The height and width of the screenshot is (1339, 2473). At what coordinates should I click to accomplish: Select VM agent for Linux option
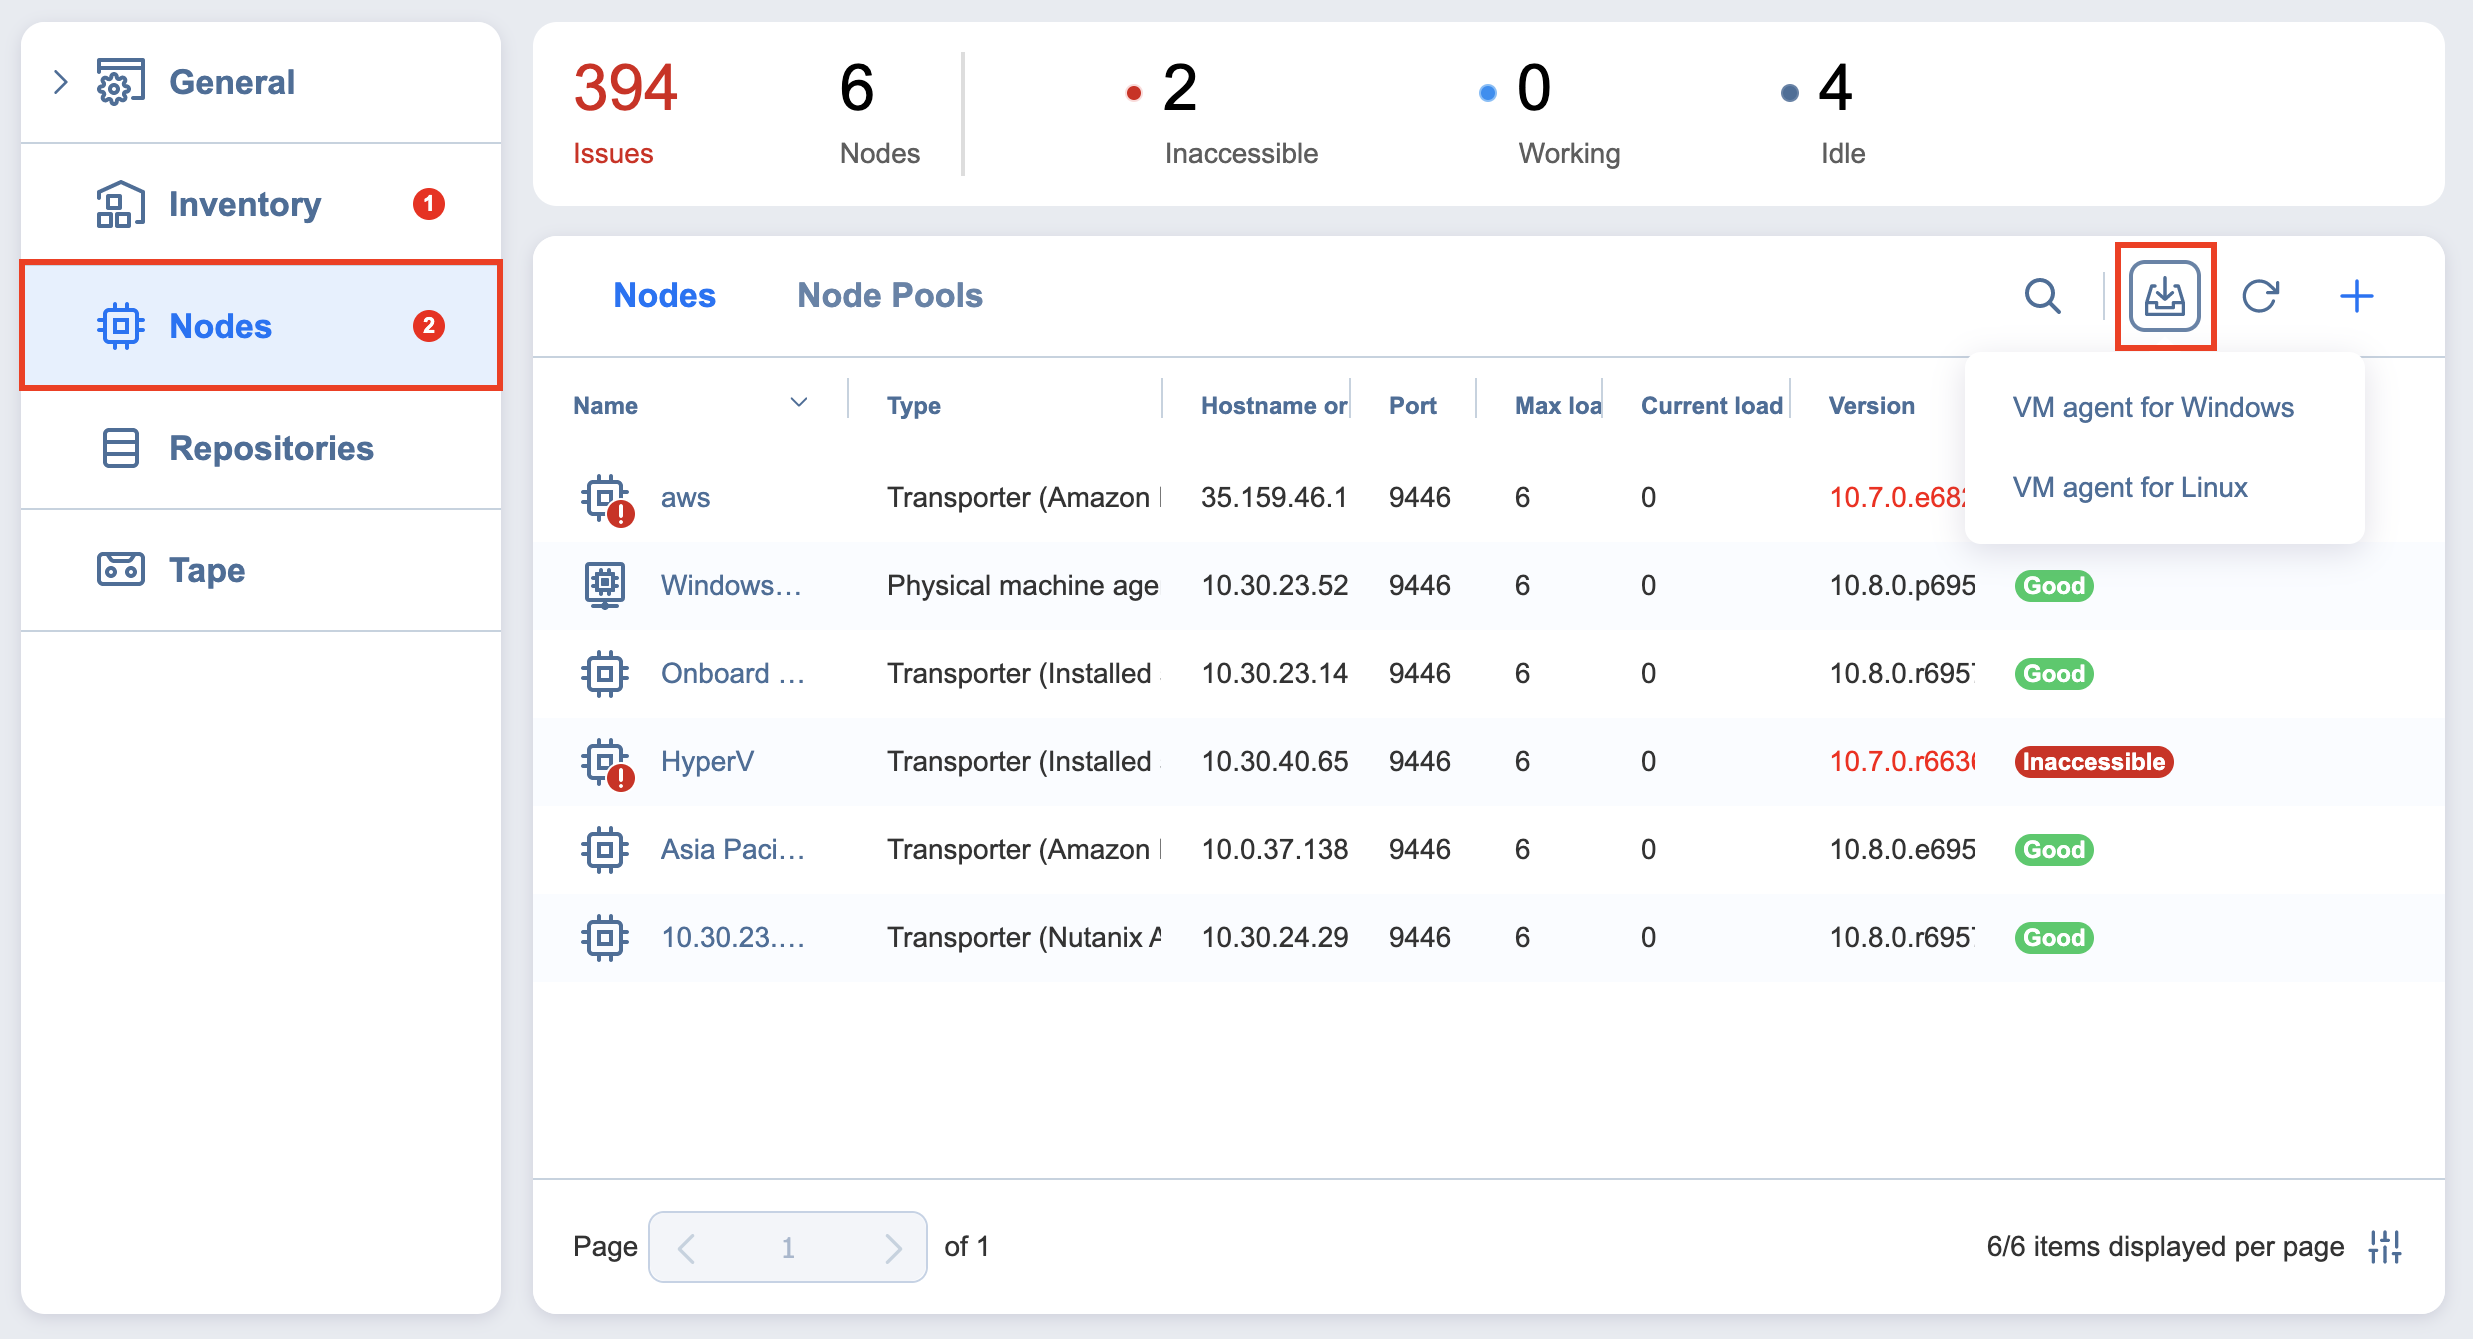coord(2129,488)
